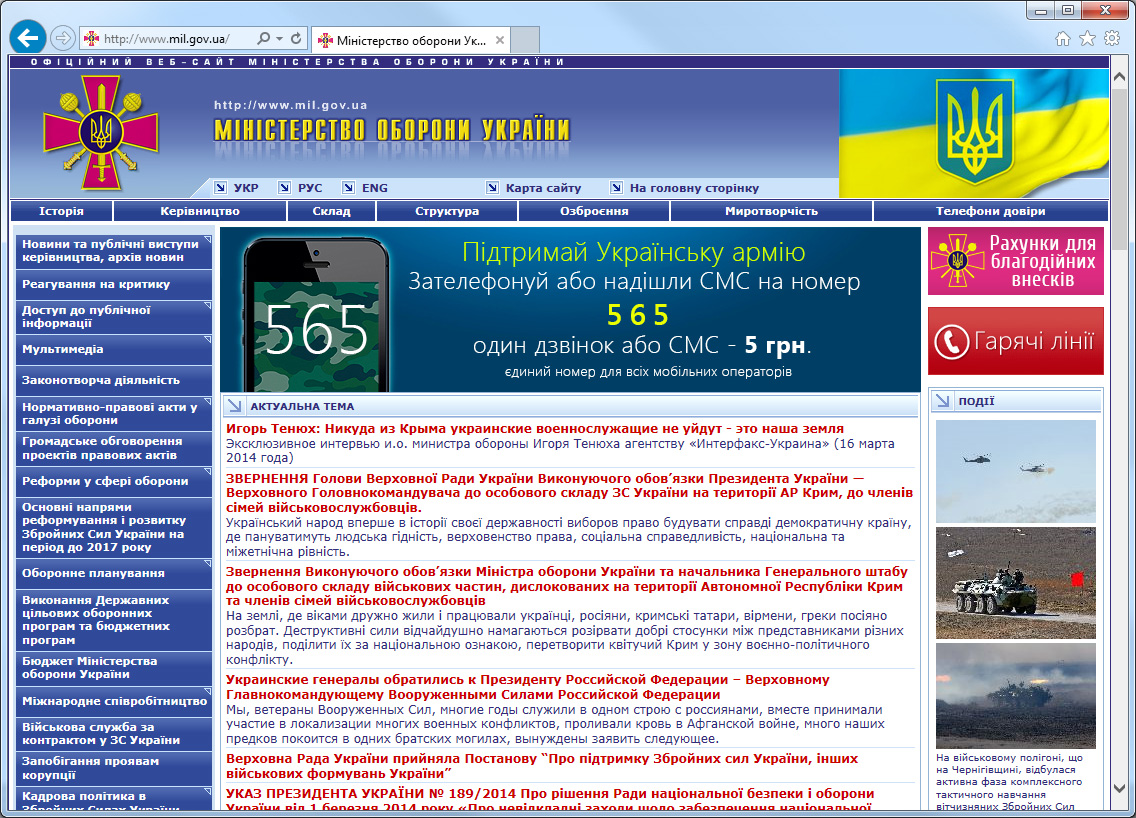The image size is (1136, 818).
Task: Open Звернення Виконуючого обов'язки Міністра оборони article
Action: (567, 586)
